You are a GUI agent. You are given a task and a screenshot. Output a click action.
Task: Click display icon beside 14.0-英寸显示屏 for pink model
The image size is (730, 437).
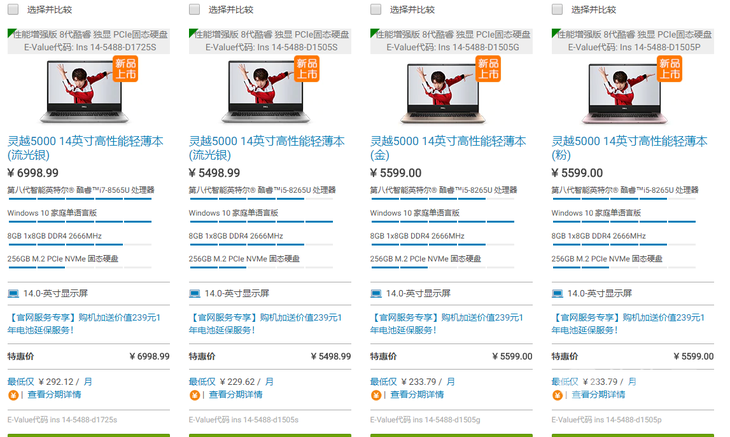tap(557, 294)
